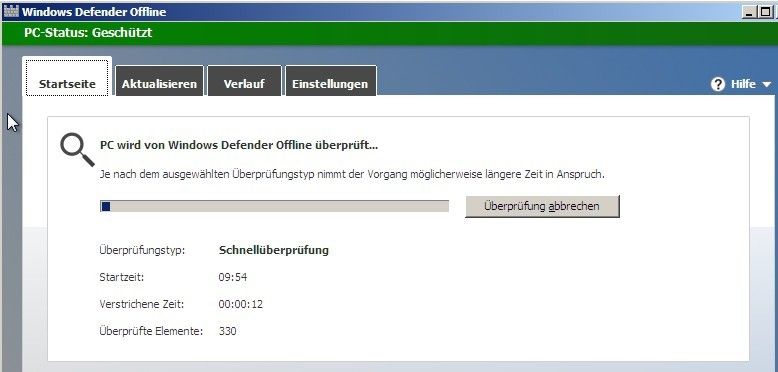Maximize the Windows Defender Offline window

point(765,12)
